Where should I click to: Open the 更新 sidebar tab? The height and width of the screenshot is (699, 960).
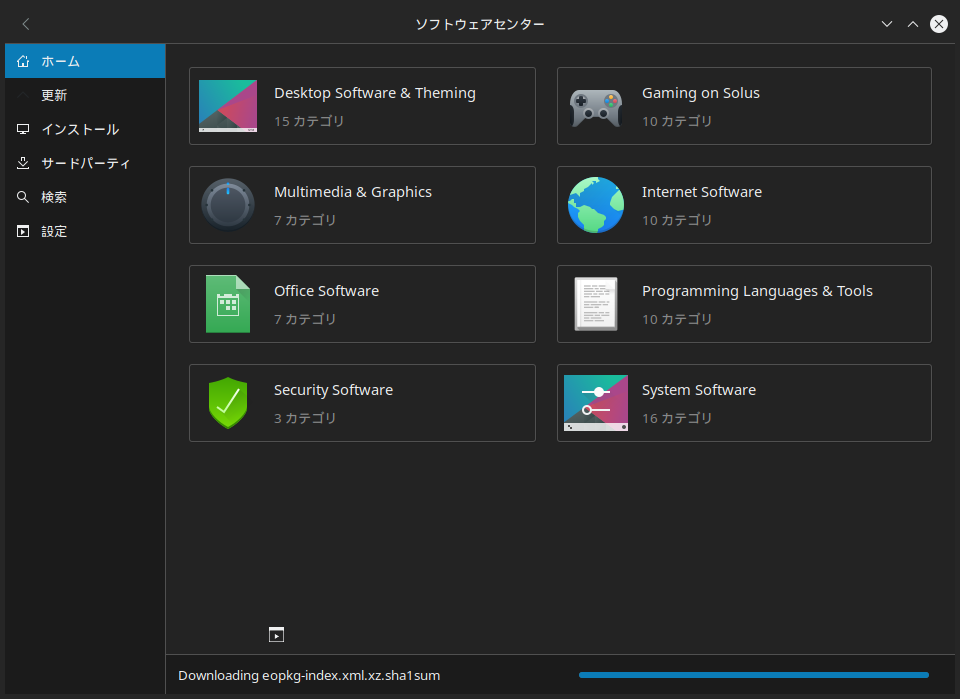tap(85, 95)
